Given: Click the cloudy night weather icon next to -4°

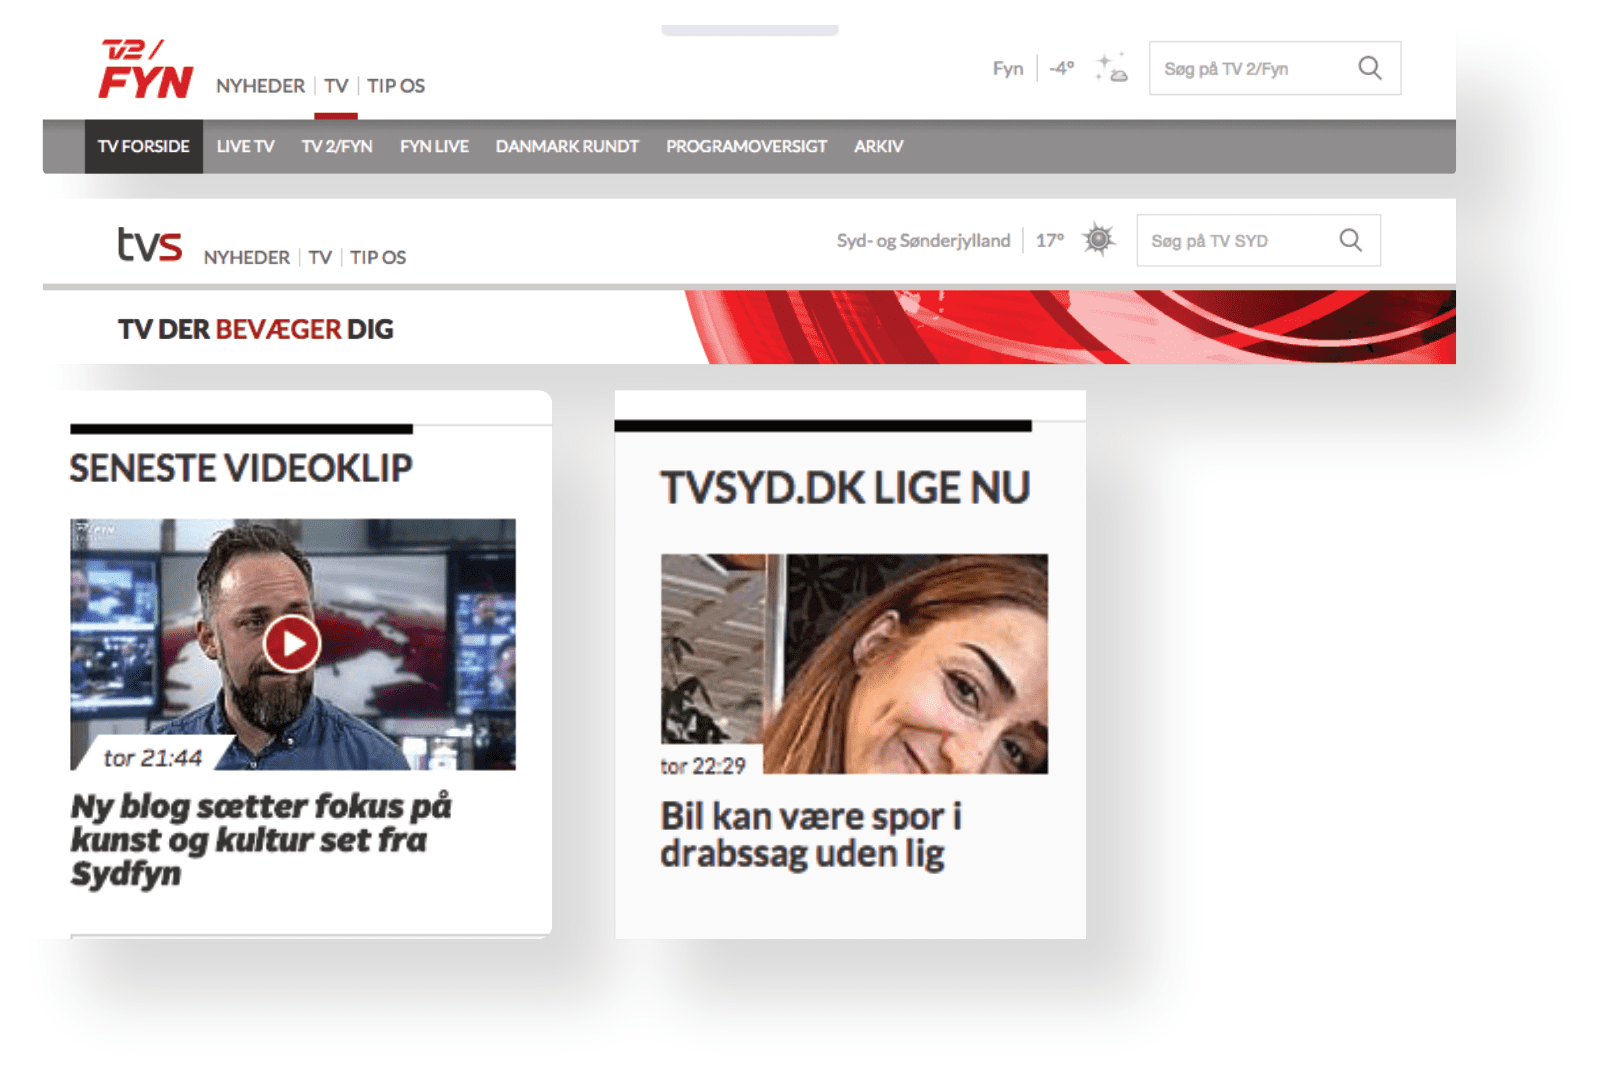Looking at the screenshot, I should (x=1111, y=68).
